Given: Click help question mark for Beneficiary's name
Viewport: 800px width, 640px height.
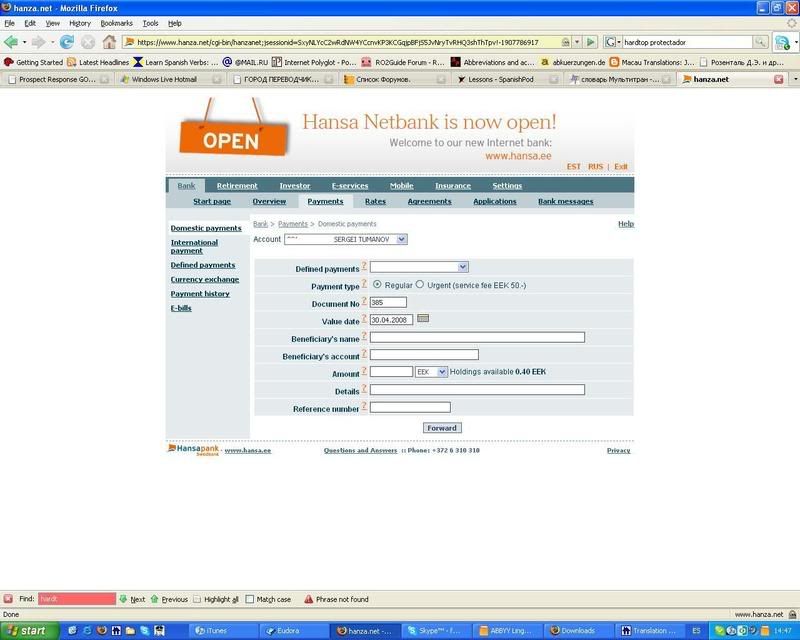Looking at the screenshot, I should tap(364, 336).
